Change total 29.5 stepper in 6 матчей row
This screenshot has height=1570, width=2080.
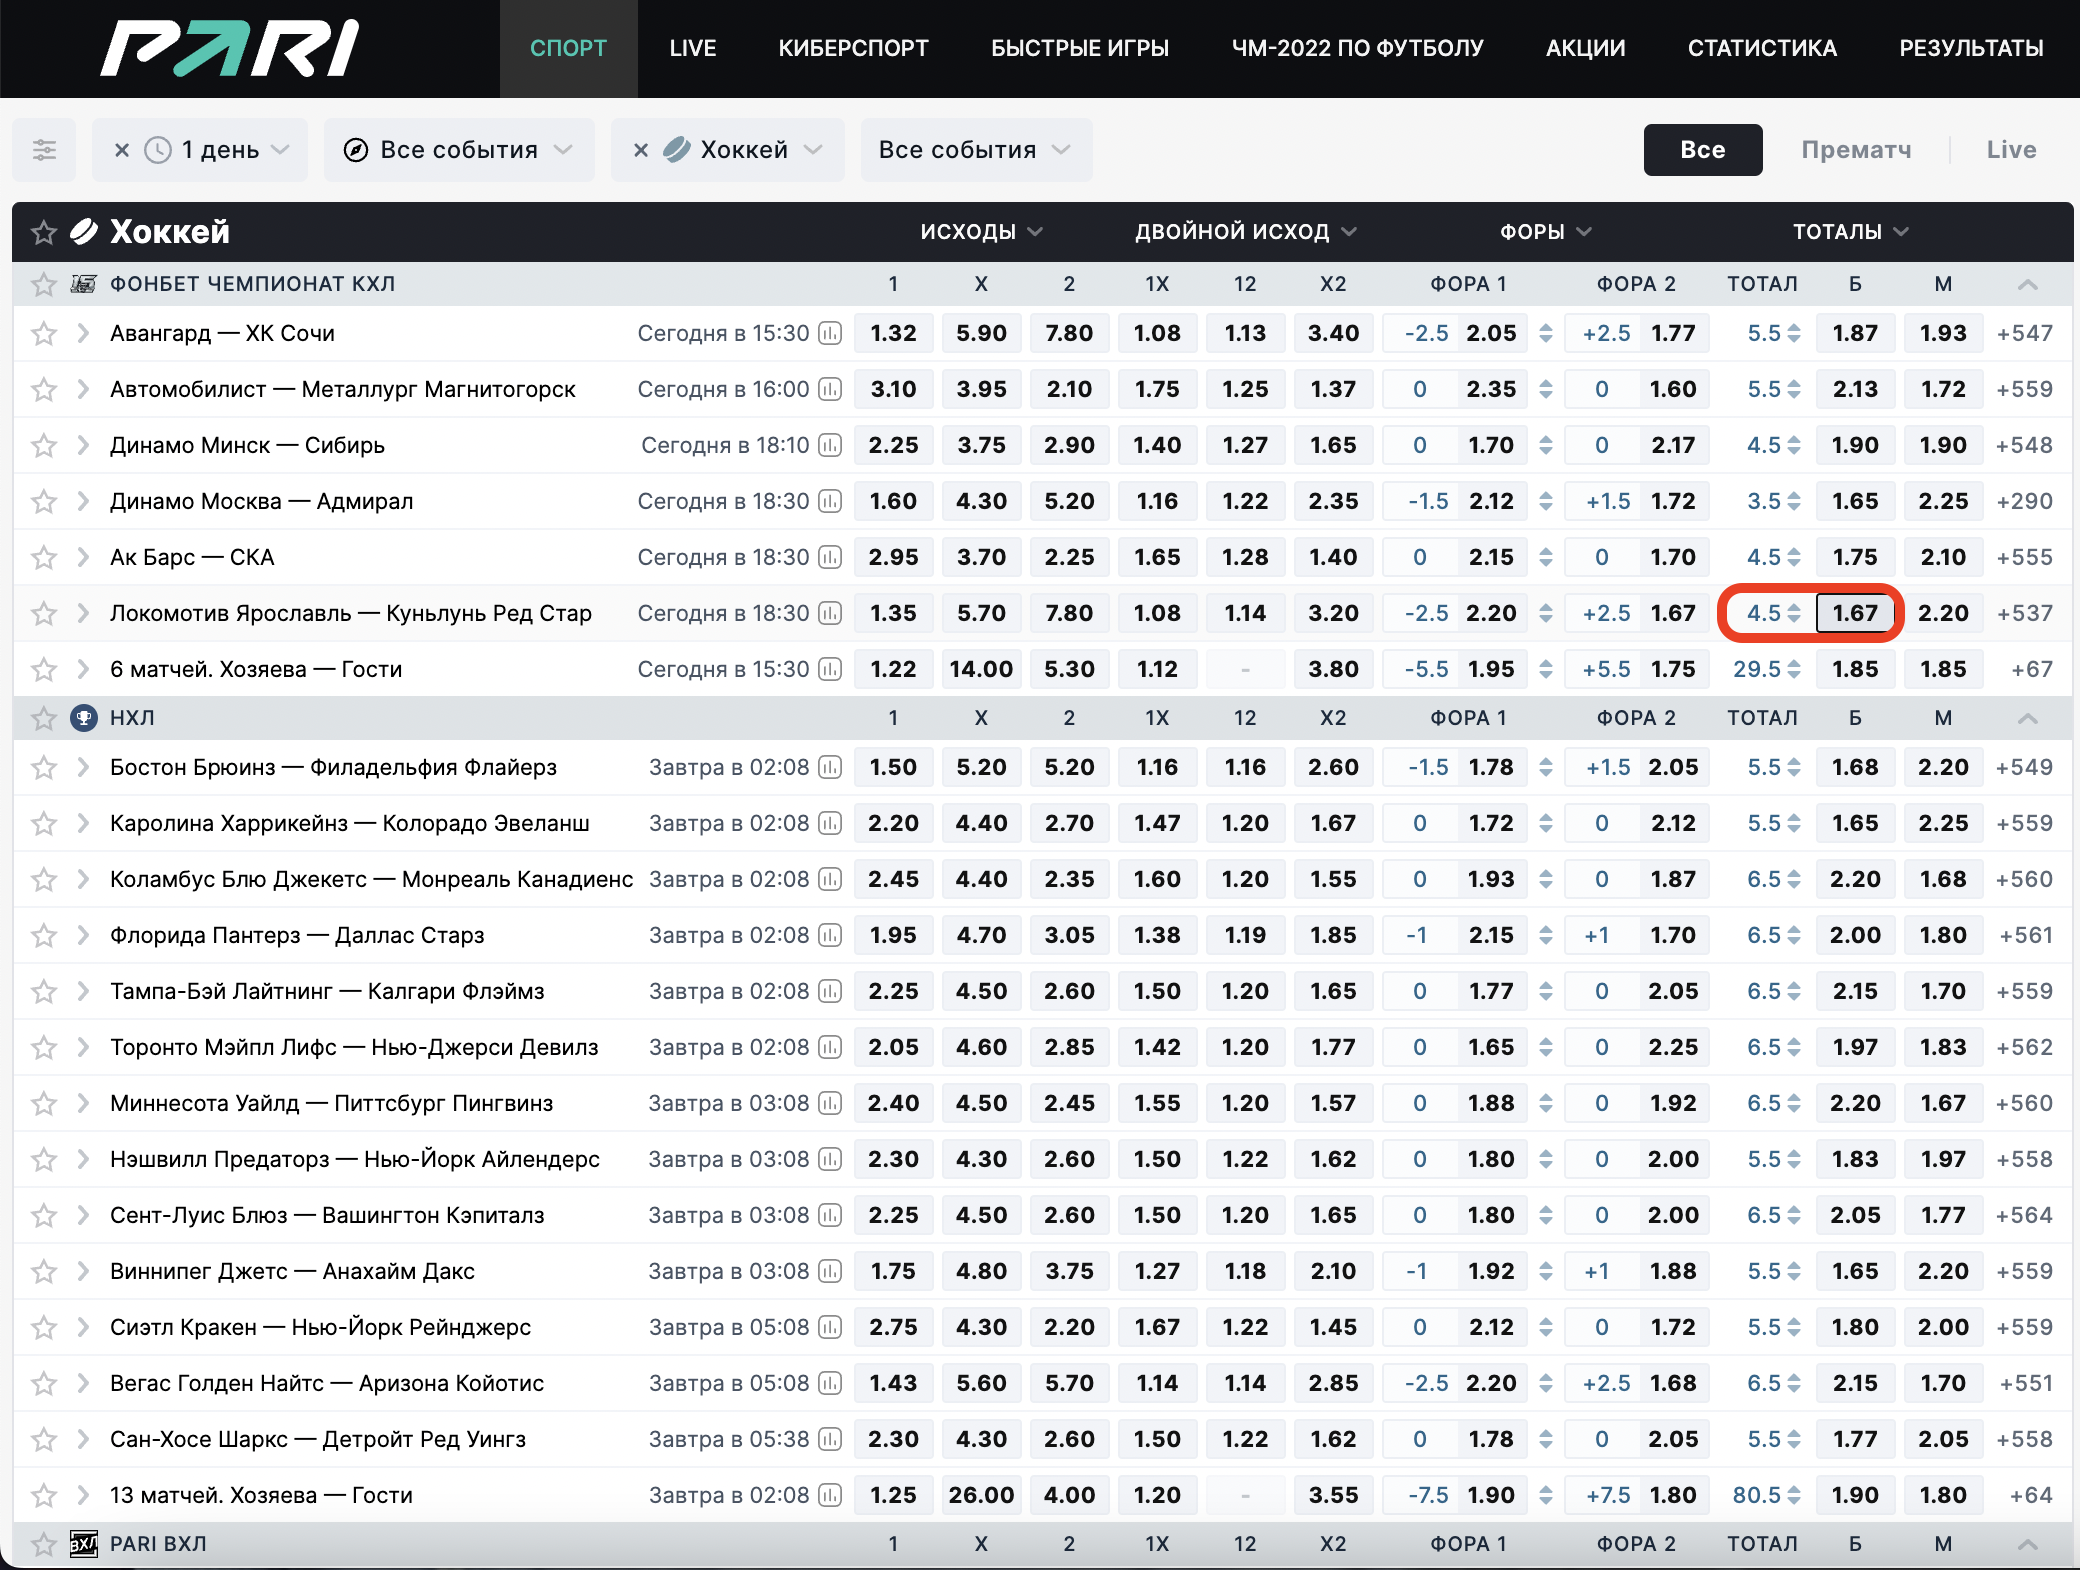[1794, 669]
